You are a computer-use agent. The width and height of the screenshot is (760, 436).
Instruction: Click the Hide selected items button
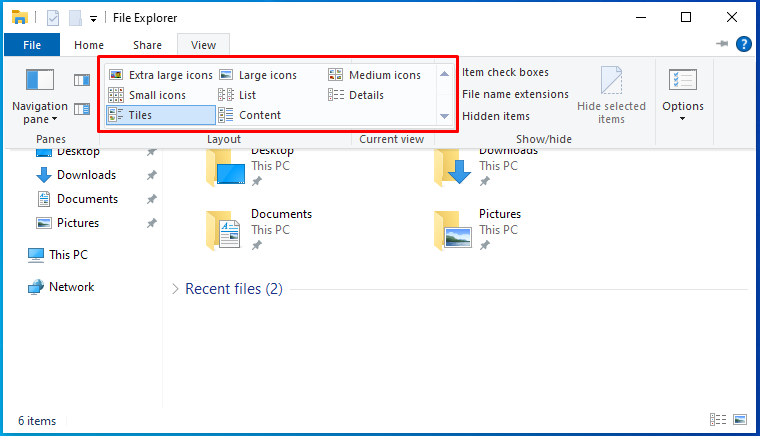(611, 95)
